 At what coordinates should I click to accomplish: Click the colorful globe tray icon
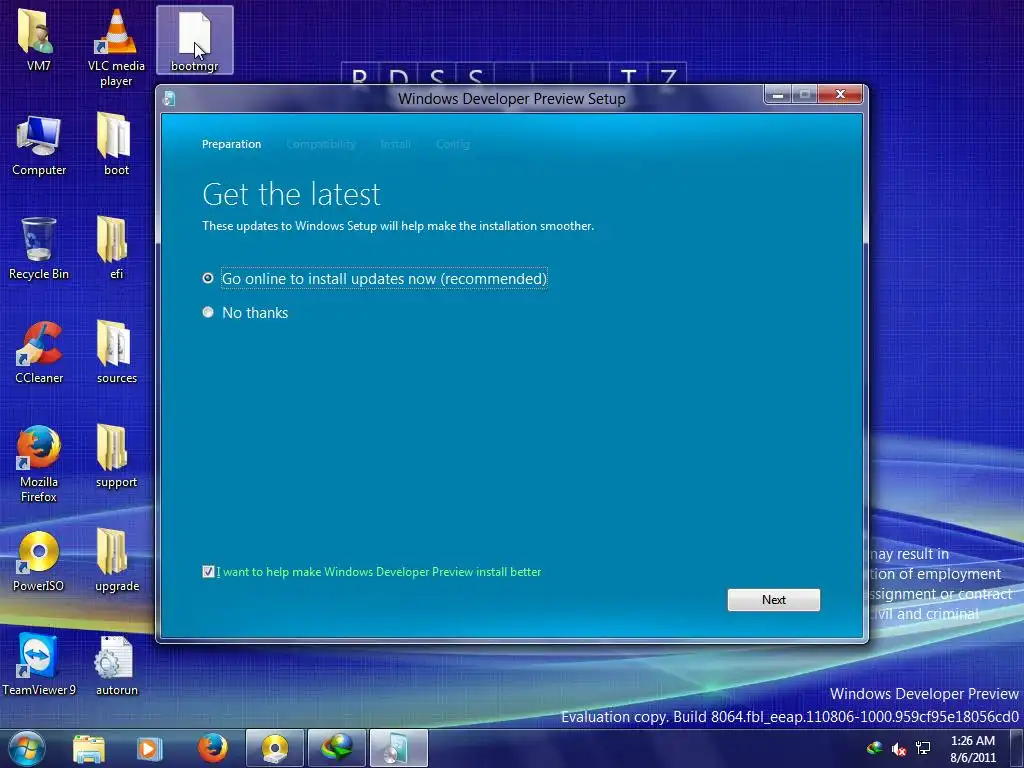pyautogui.click(x=874, y=748)
